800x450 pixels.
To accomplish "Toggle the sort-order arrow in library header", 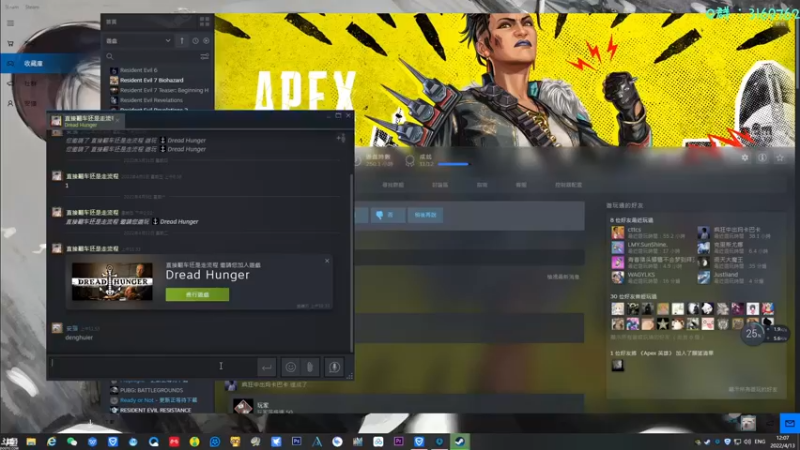I will point(182,41).
